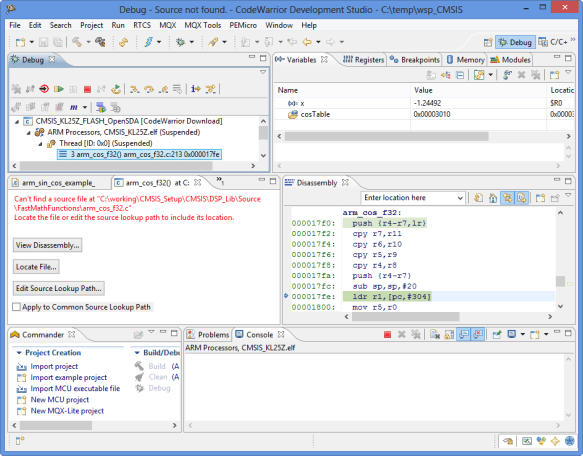Collapse the ARM Processors, CMSIS_KL25Z.elf node
This screenshot has height=456, width=583.
(x=29, y=133)
